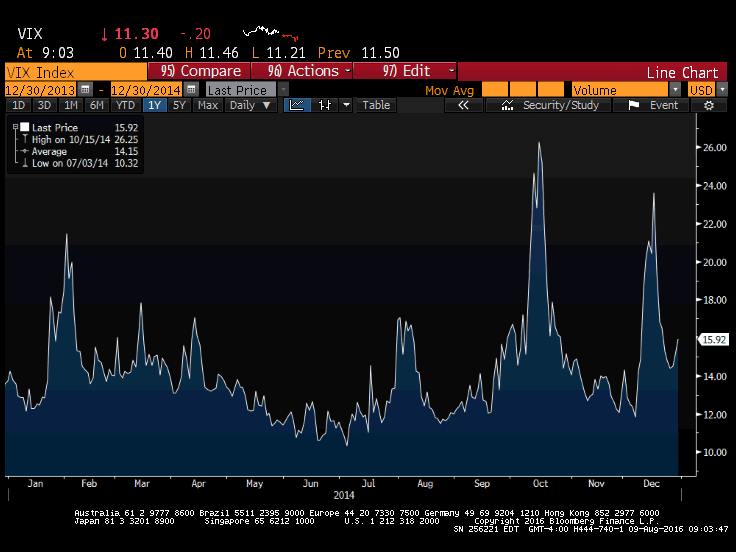Click the Table view button
Screen dimensions: 736x552
[376, 105]
